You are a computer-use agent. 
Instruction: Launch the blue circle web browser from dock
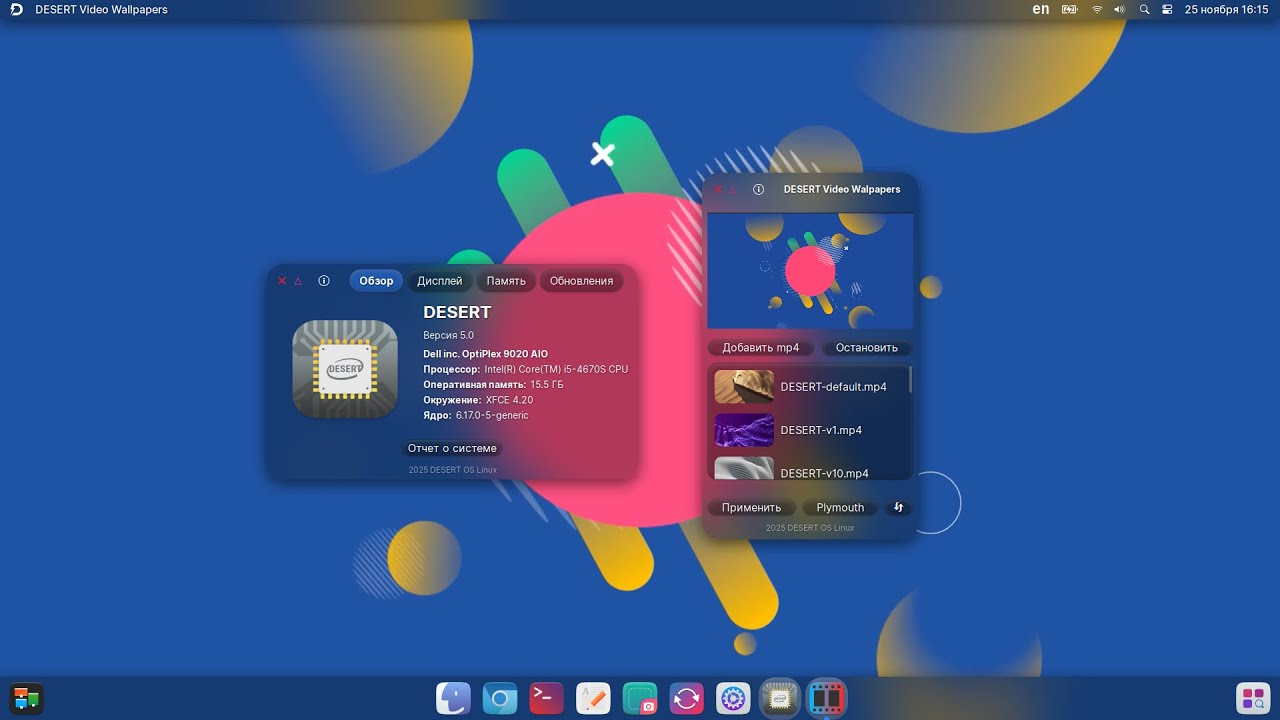(x=499, y=699)
